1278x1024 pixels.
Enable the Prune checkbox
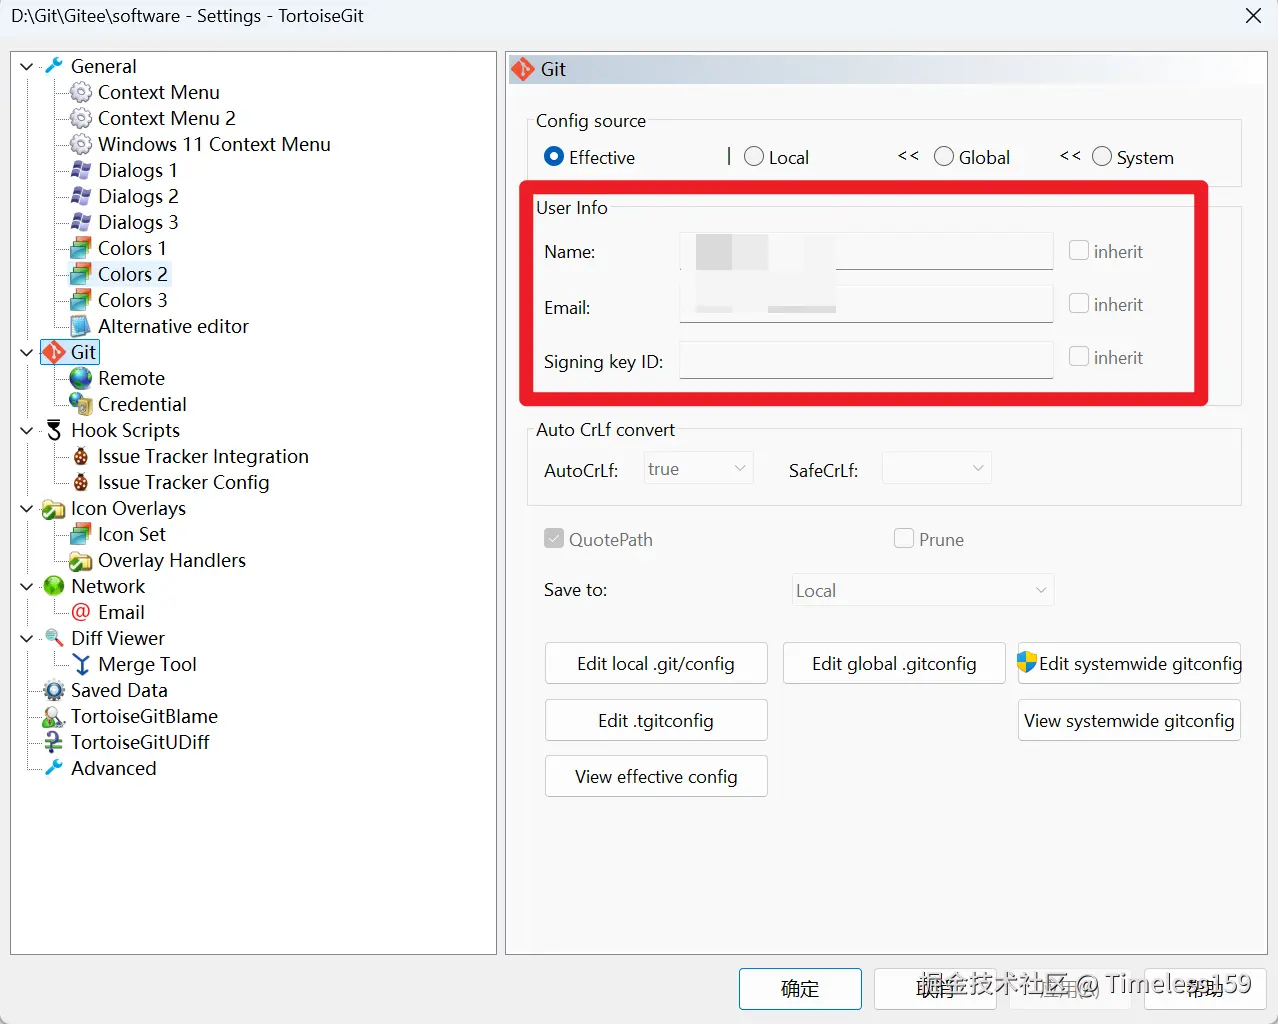[904, 538]
